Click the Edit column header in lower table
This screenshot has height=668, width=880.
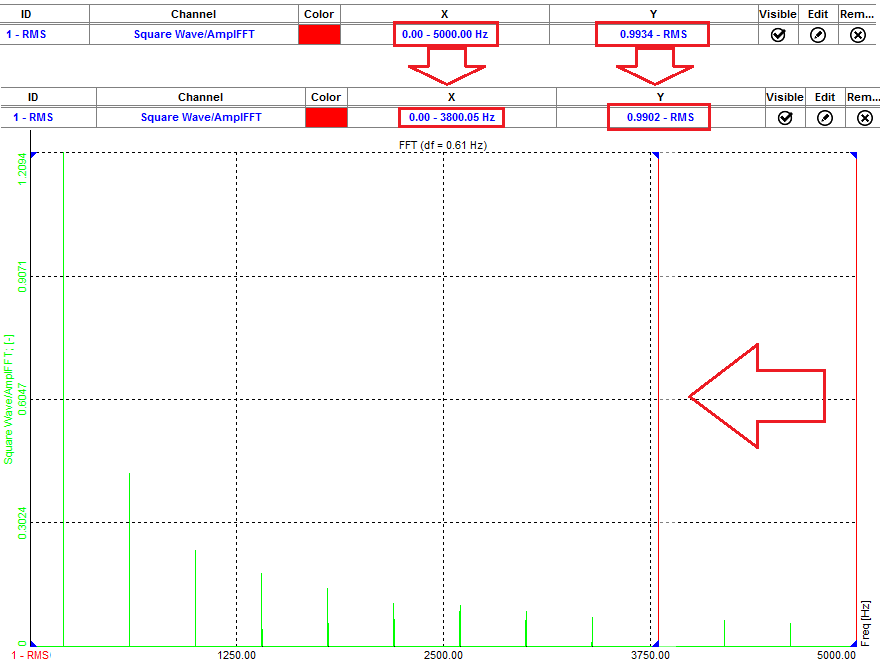tap(824, 97)
